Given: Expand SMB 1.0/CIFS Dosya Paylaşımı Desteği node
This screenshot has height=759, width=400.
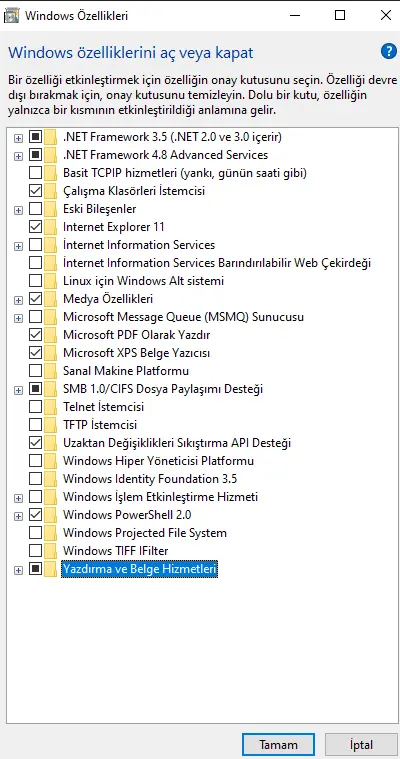Looking at the screenshot, I should click(18, 390).
